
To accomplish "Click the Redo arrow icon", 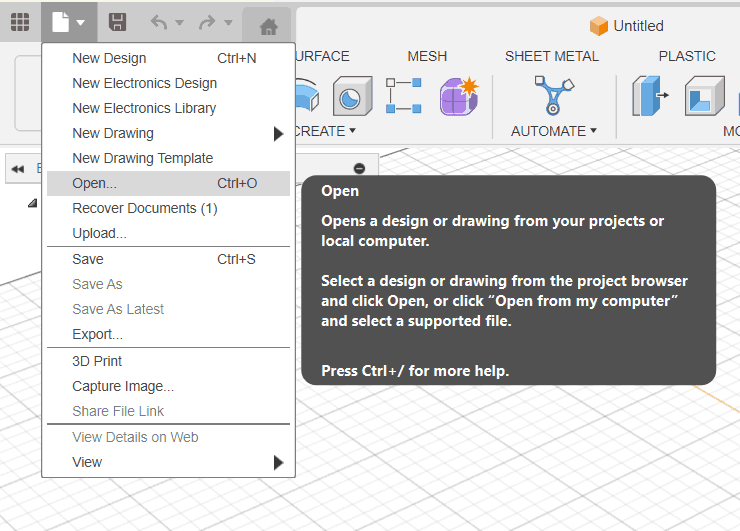I will point(207,22).
